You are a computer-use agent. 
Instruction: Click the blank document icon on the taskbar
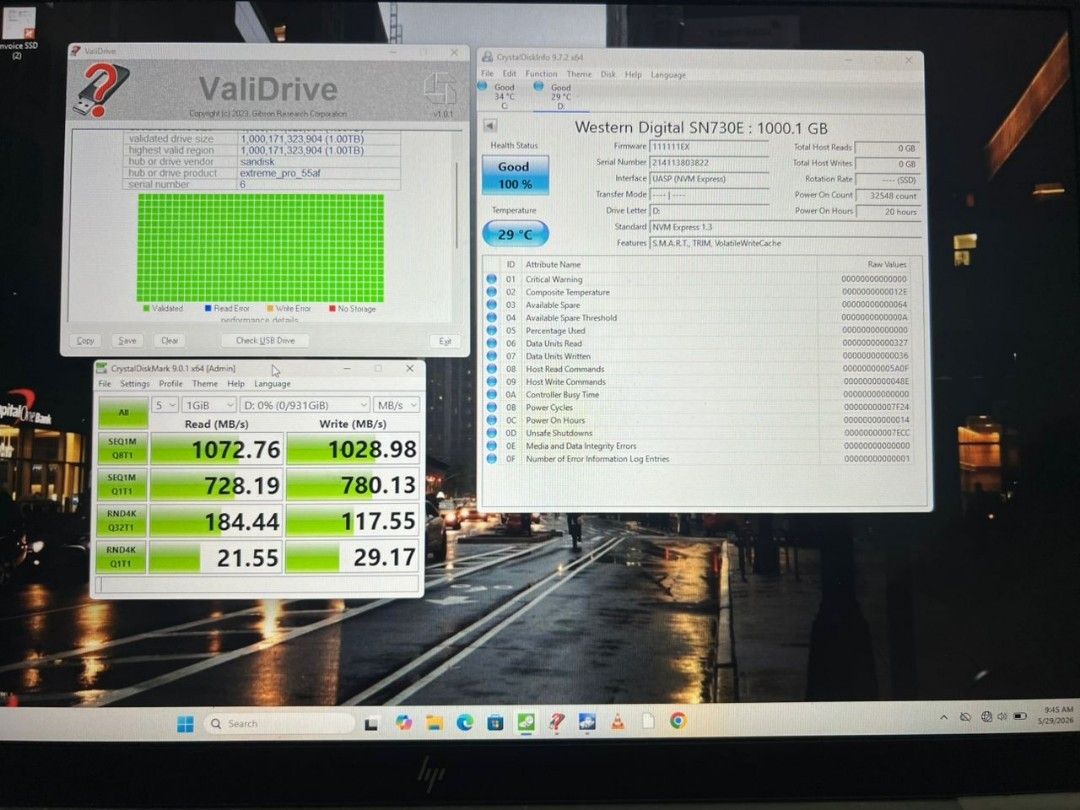pyautogui.click(x=648, y=720)
